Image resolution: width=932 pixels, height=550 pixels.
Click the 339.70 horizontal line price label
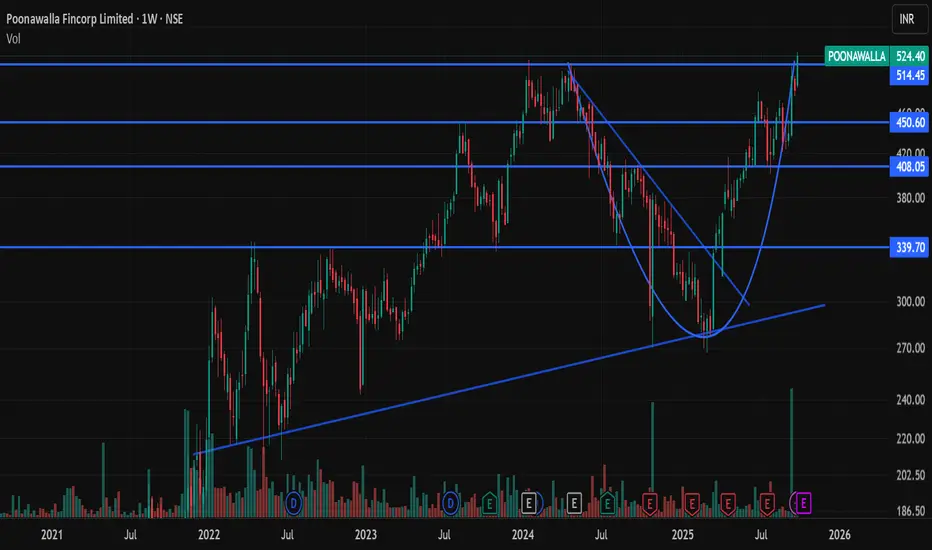coord(910,247)
